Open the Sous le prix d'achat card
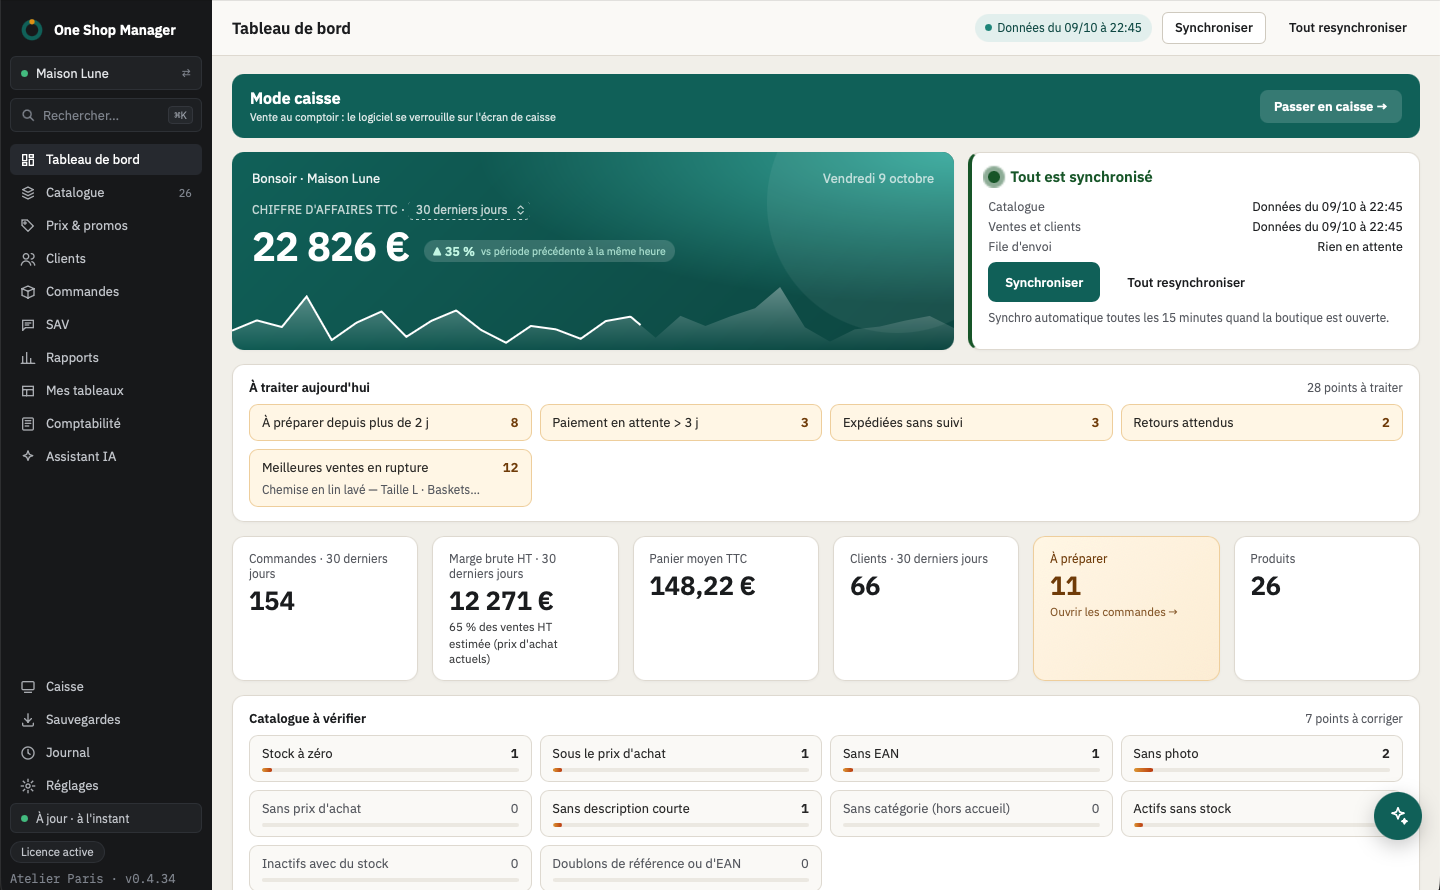This screenshot has height=890, width=1440. tap(680, 758)
